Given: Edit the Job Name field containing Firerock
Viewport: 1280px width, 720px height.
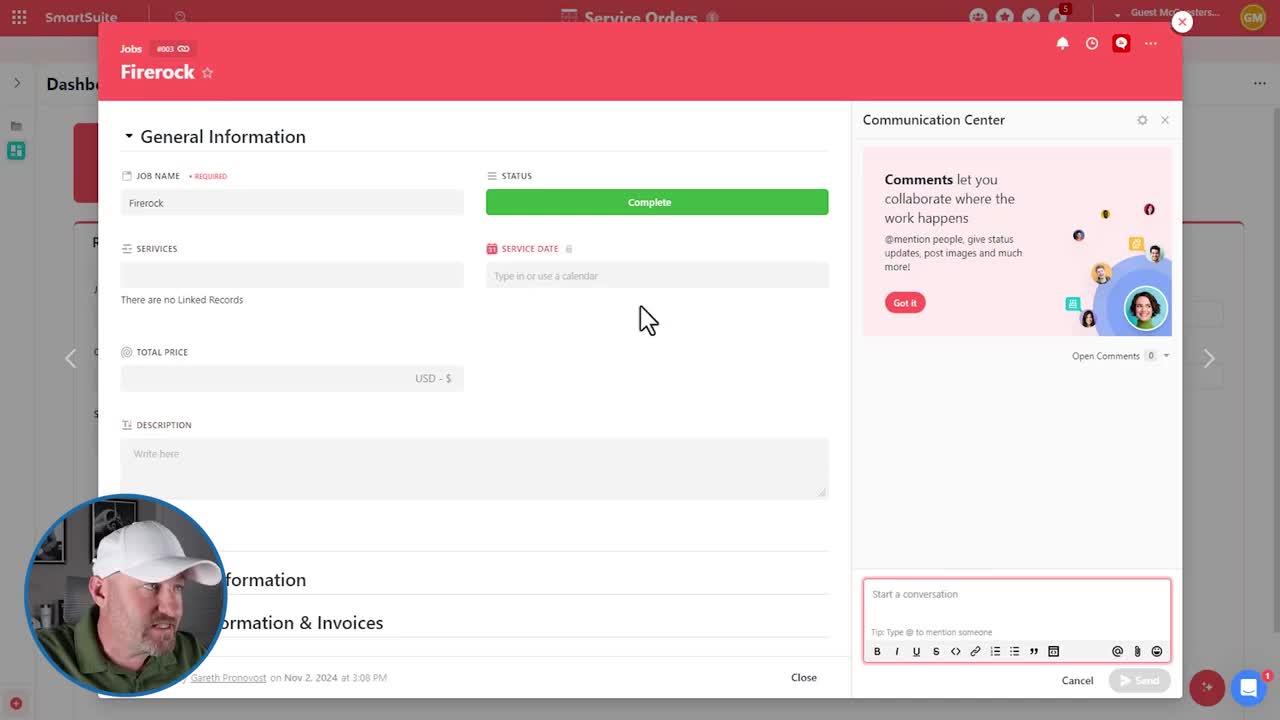Looking at the screenshot, I should point(292,203).
